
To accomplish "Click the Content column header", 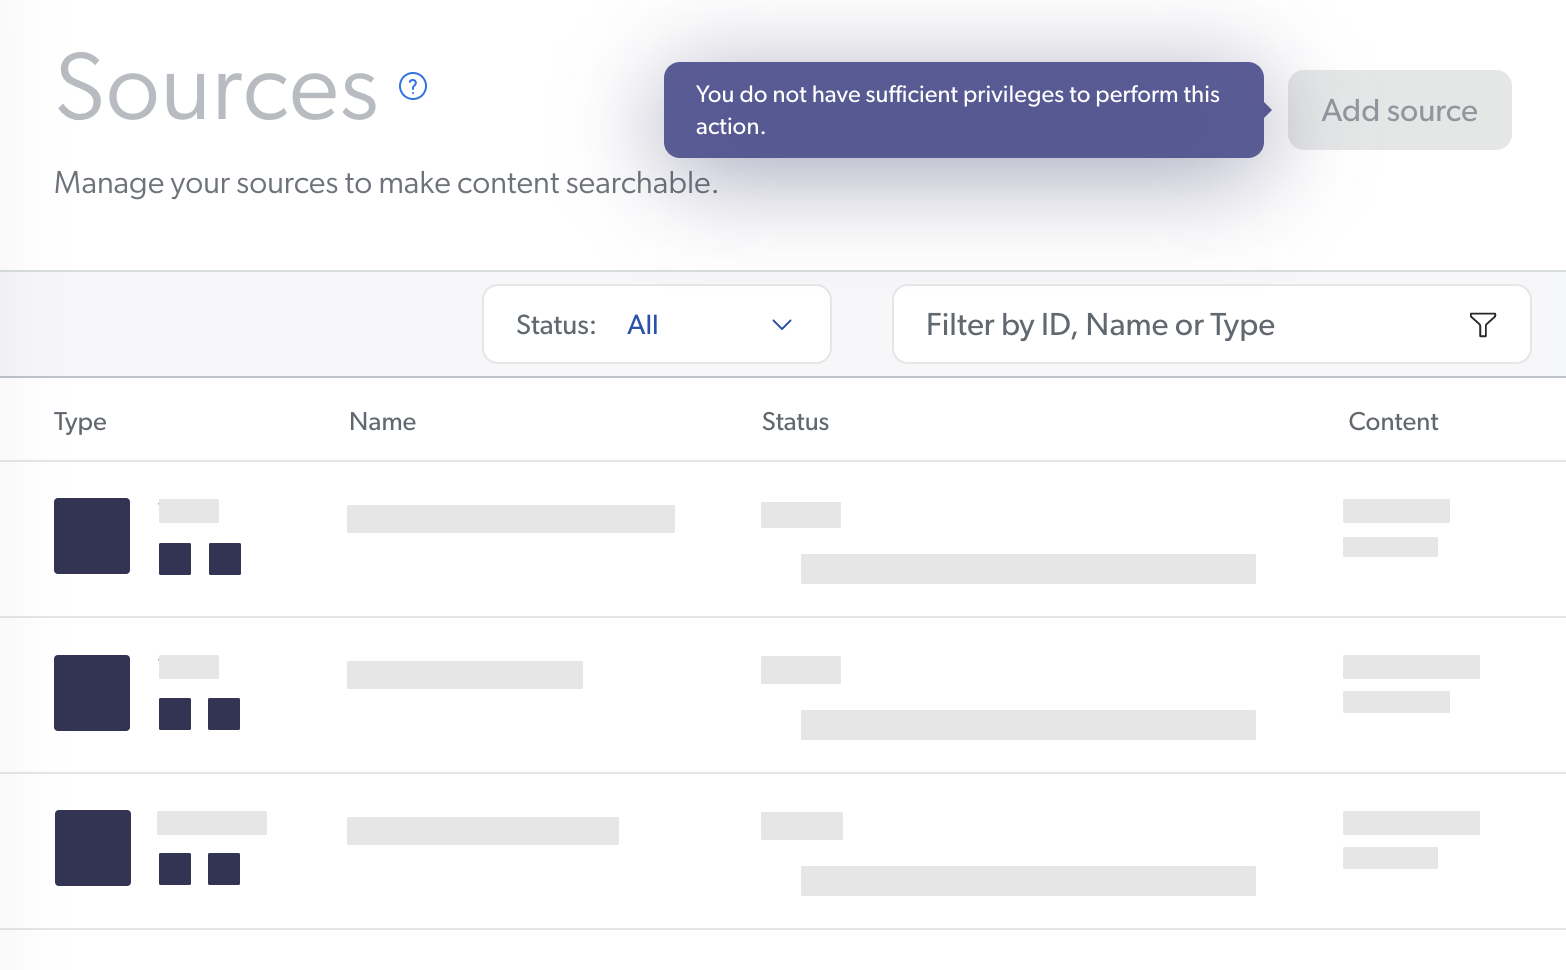I will [1393, 421].
